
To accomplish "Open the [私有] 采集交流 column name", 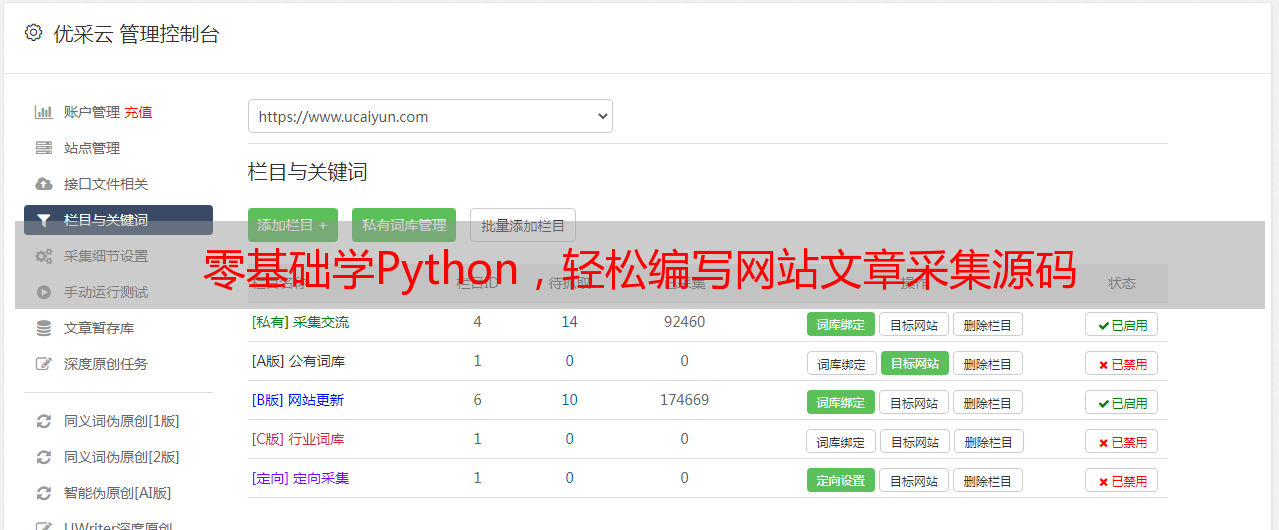I will [300, 322].
